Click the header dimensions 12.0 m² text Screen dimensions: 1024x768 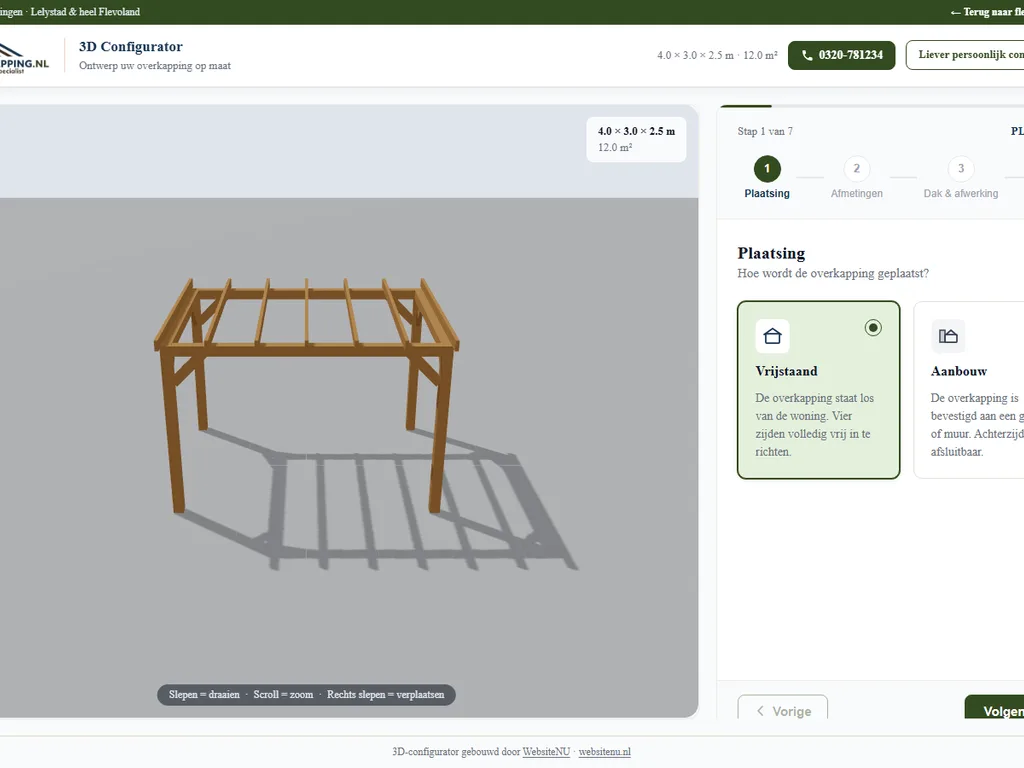click(x=760, y=56)
